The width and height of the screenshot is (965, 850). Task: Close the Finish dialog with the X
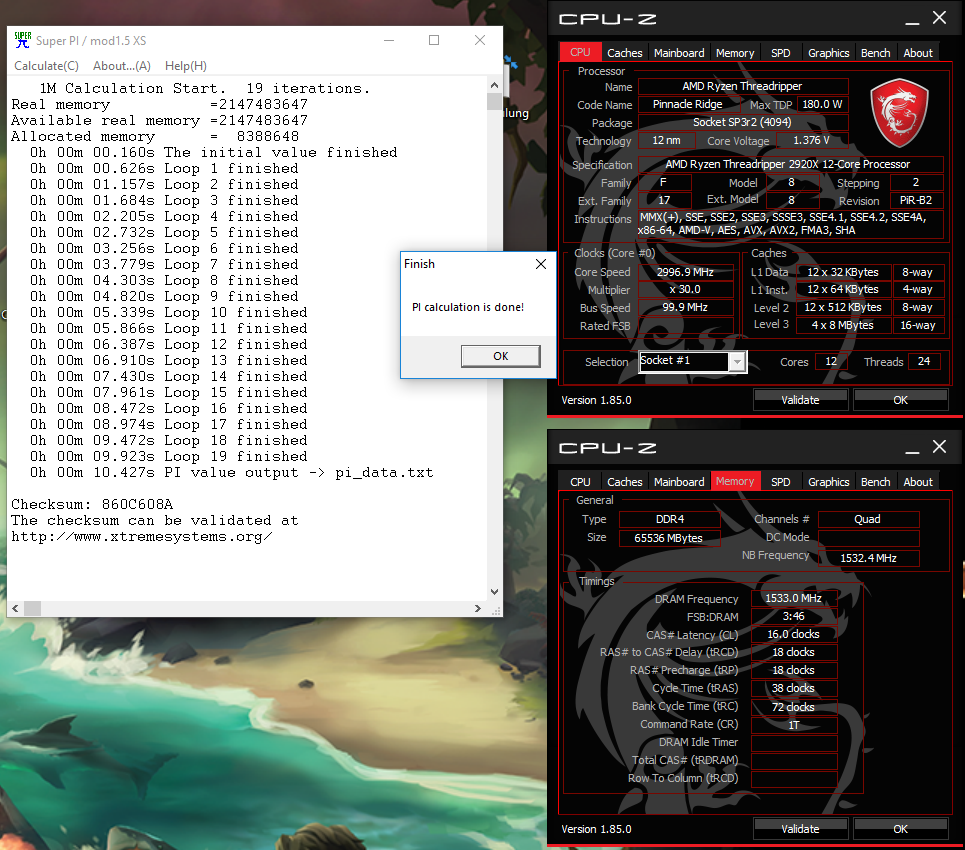click(x=540, y=264)
